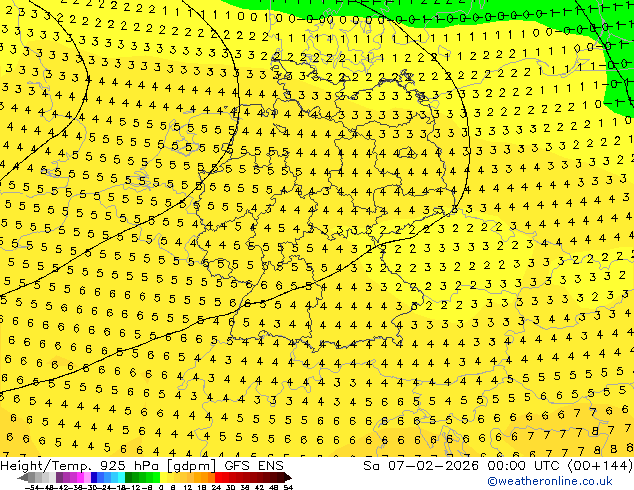Click the dark maroon right arrow end of color scale
Image resolution: width=634 pixels, height=490 pixels.
pos(288,478)
